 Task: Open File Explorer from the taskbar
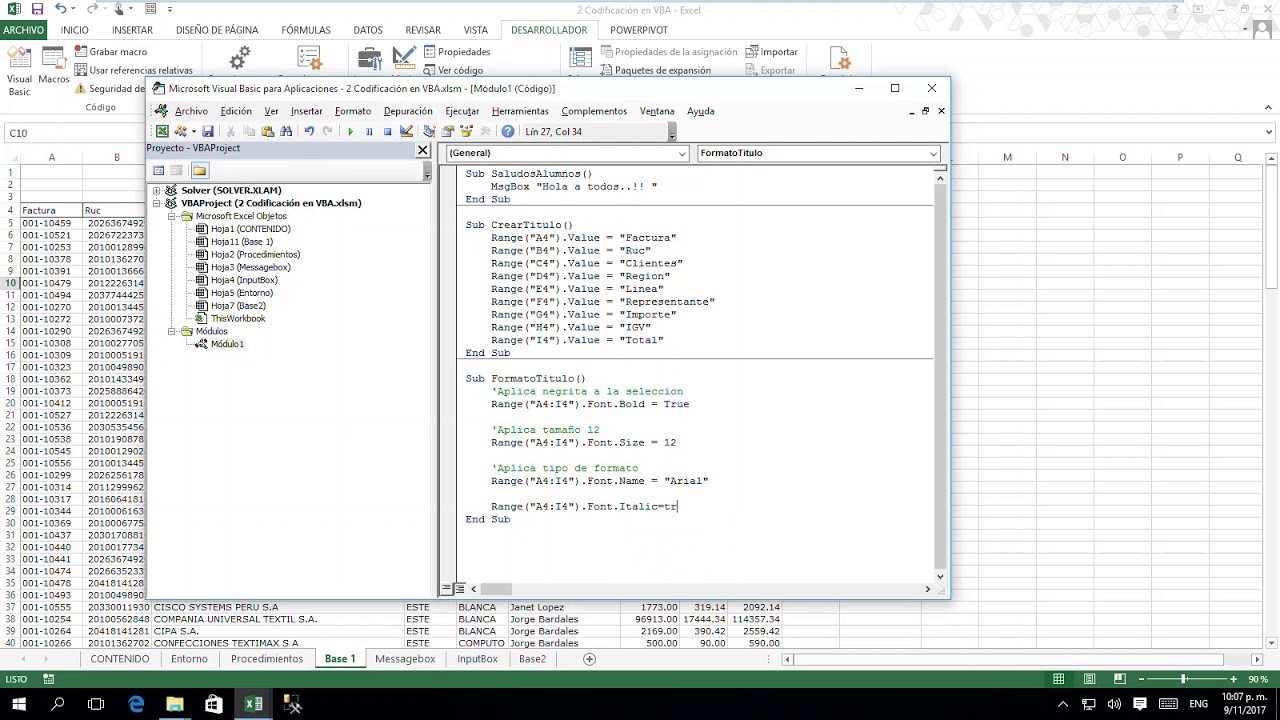coord(175,704)
